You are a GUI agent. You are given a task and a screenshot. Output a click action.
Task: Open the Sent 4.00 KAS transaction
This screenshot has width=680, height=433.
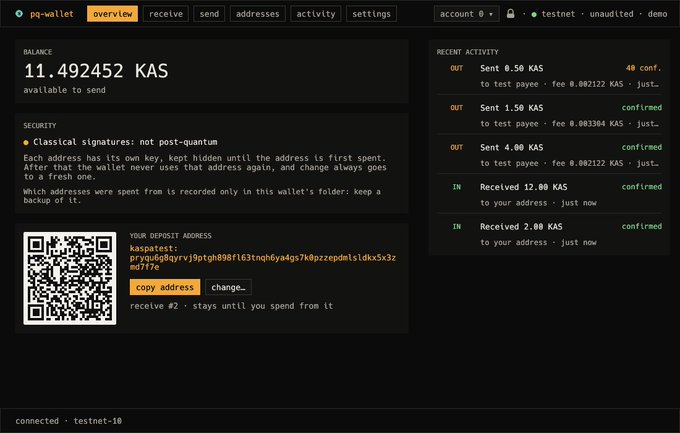pyautogui.click(x=549, y=155)
